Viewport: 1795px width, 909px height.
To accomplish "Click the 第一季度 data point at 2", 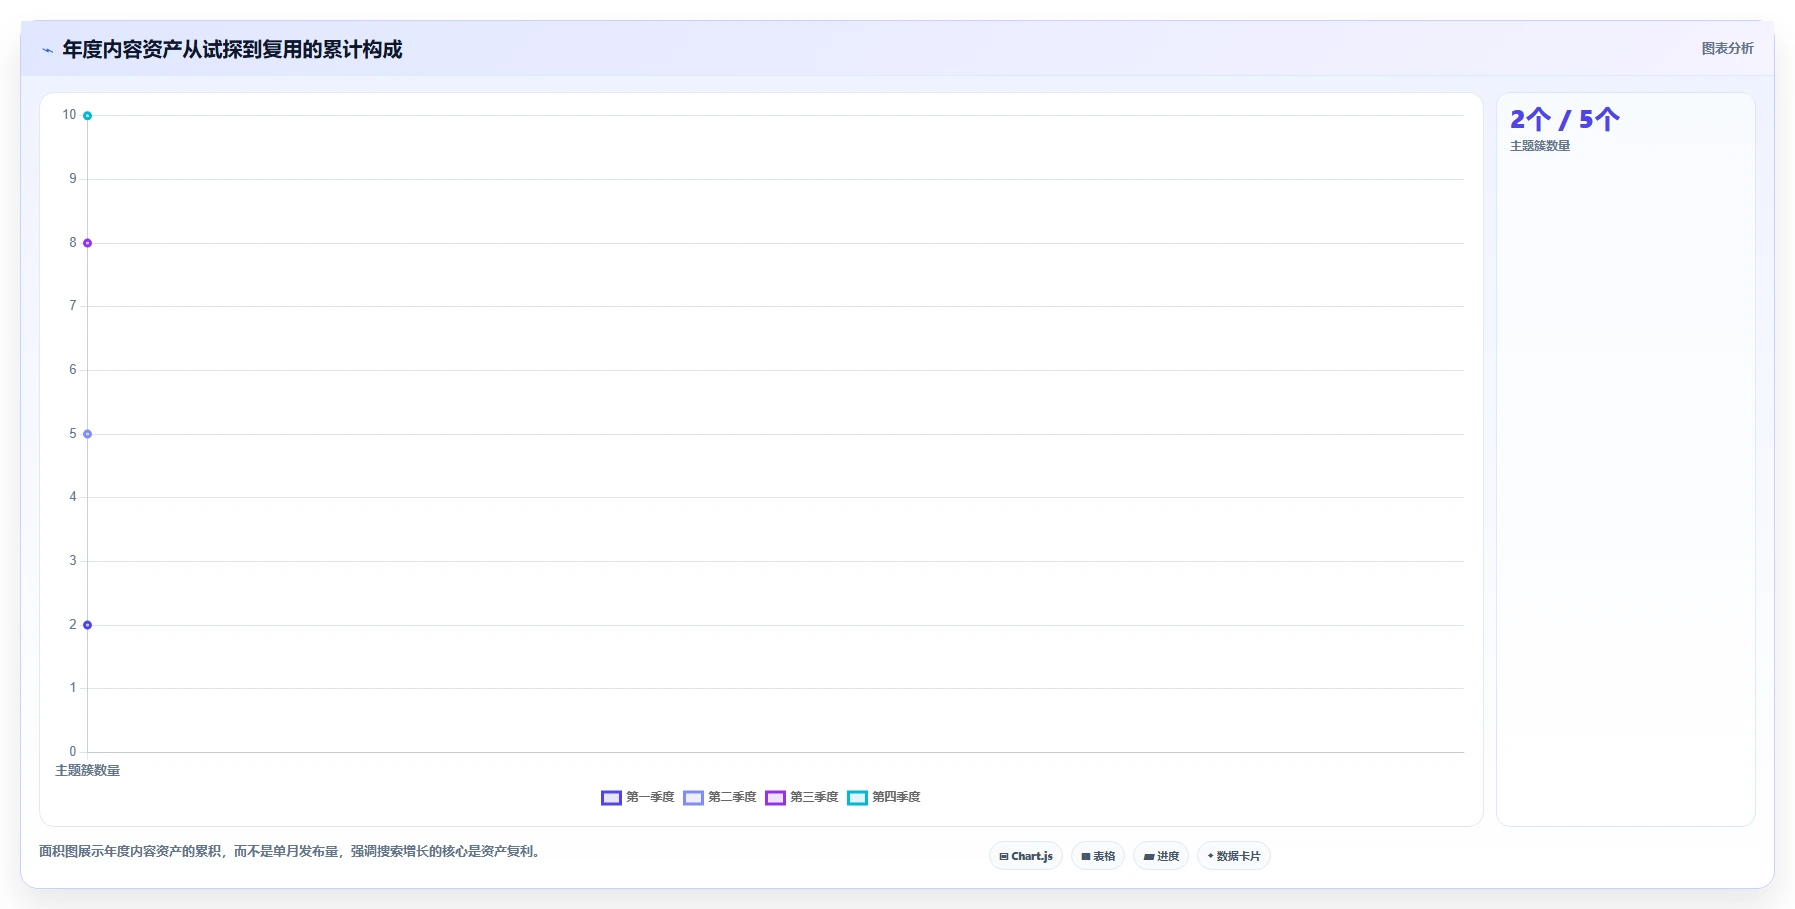I will click(87, 625).
